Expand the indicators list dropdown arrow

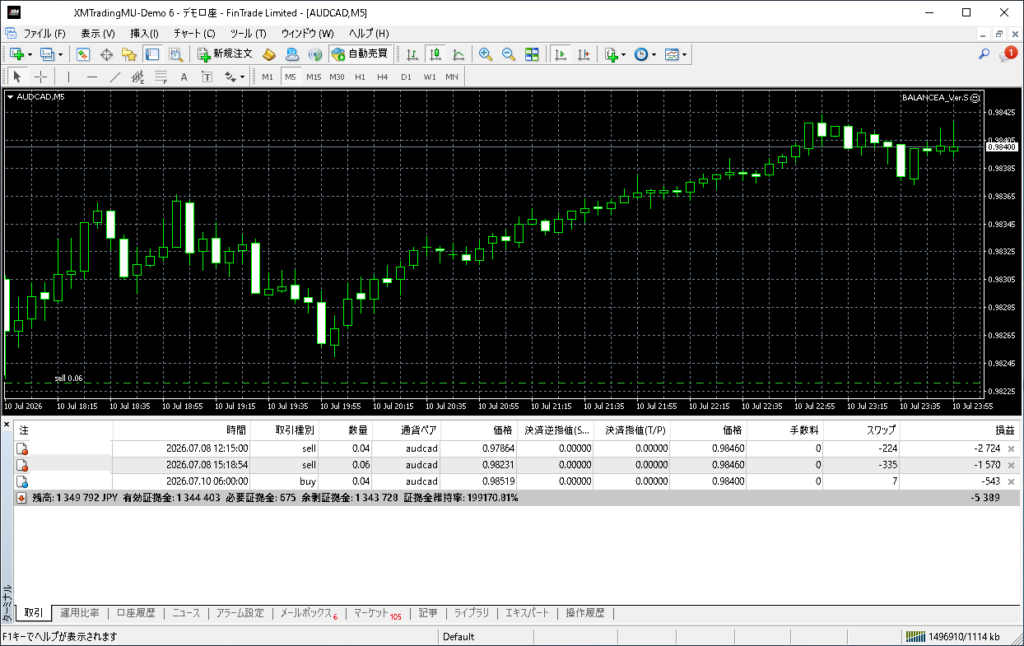point(624,55)
